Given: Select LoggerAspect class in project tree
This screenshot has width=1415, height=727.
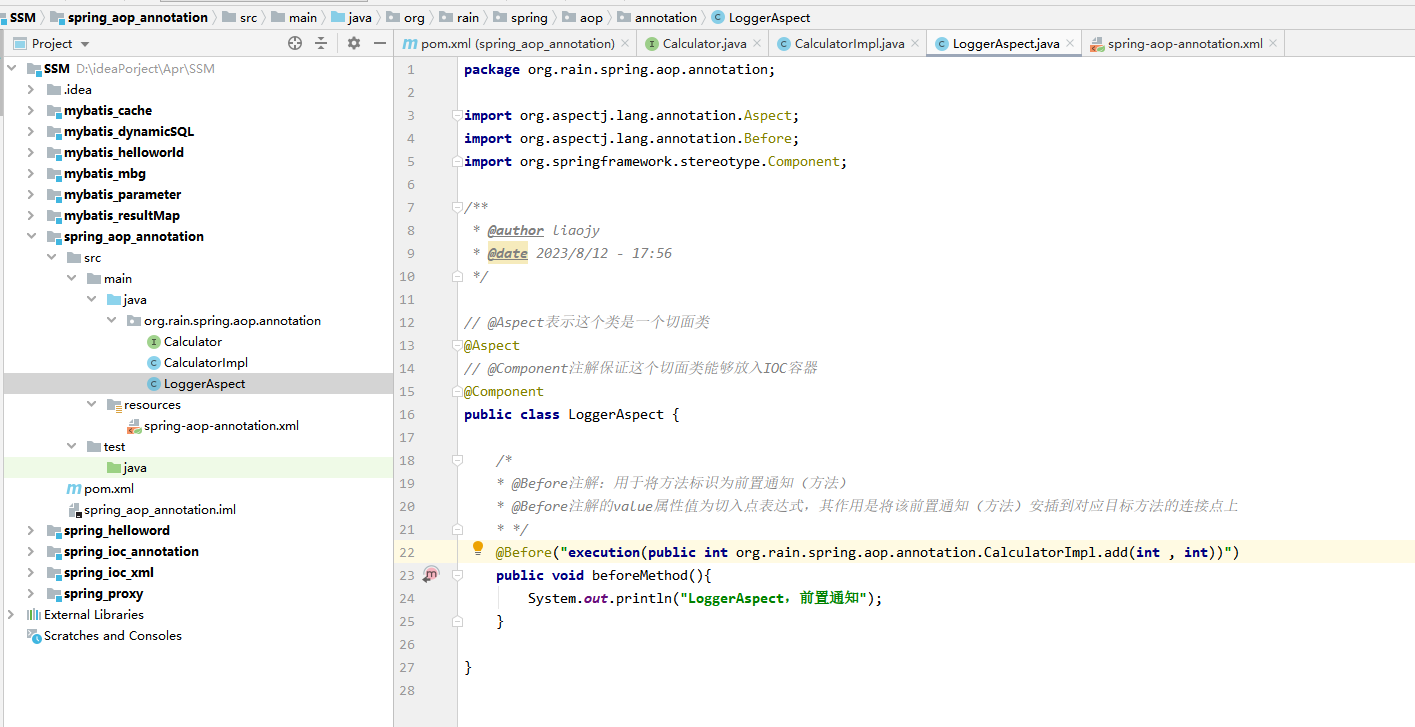Looking at the screenshot, I should (x=204, y=384).
